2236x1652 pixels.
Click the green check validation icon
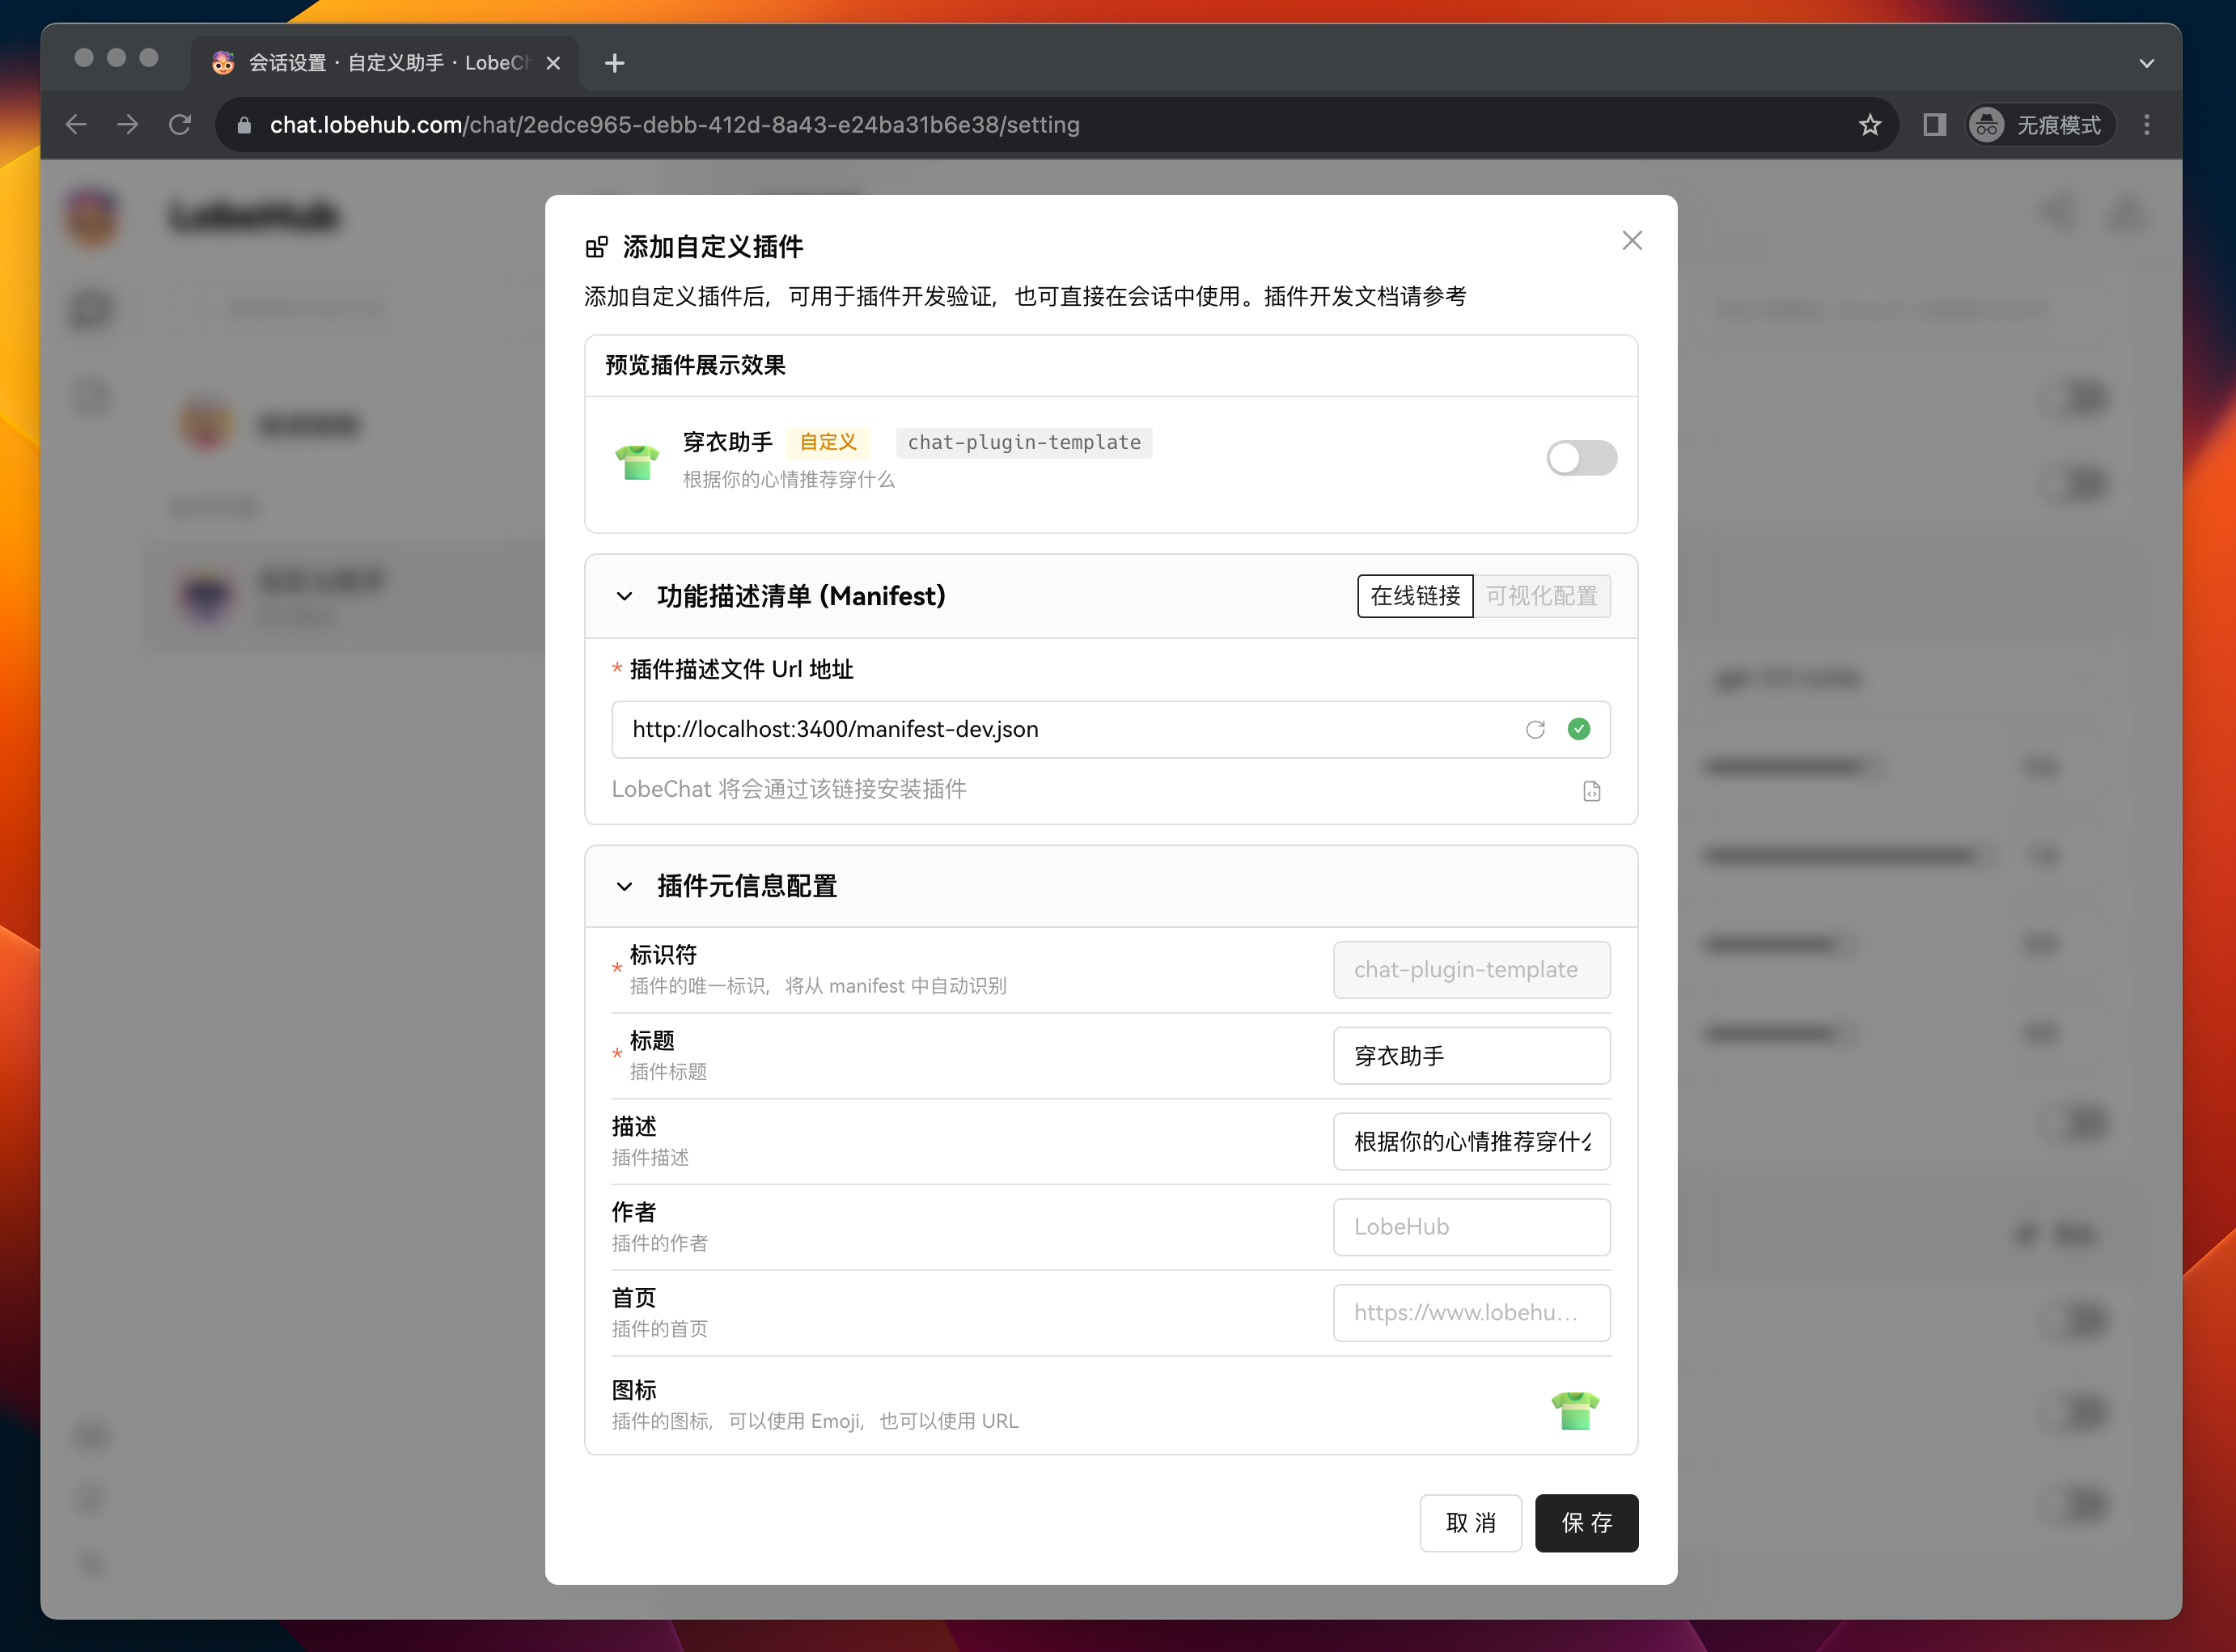click(x=1578, y=729)
